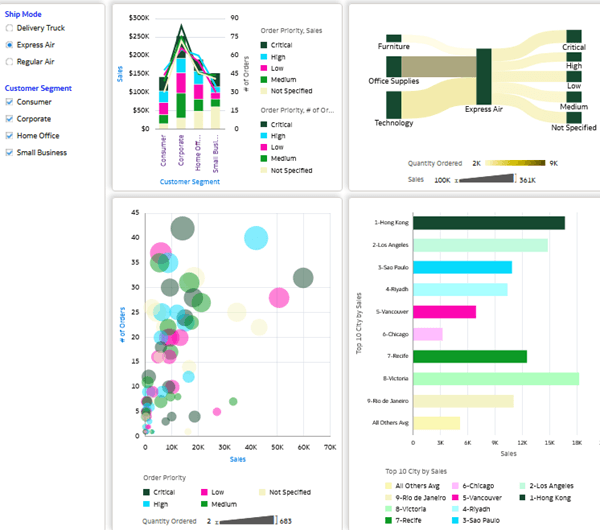This screenshot has width=600, height=530.
Task: Click Not Specified swatch in Order Priority, Sales legend
Action: [264, 91]
